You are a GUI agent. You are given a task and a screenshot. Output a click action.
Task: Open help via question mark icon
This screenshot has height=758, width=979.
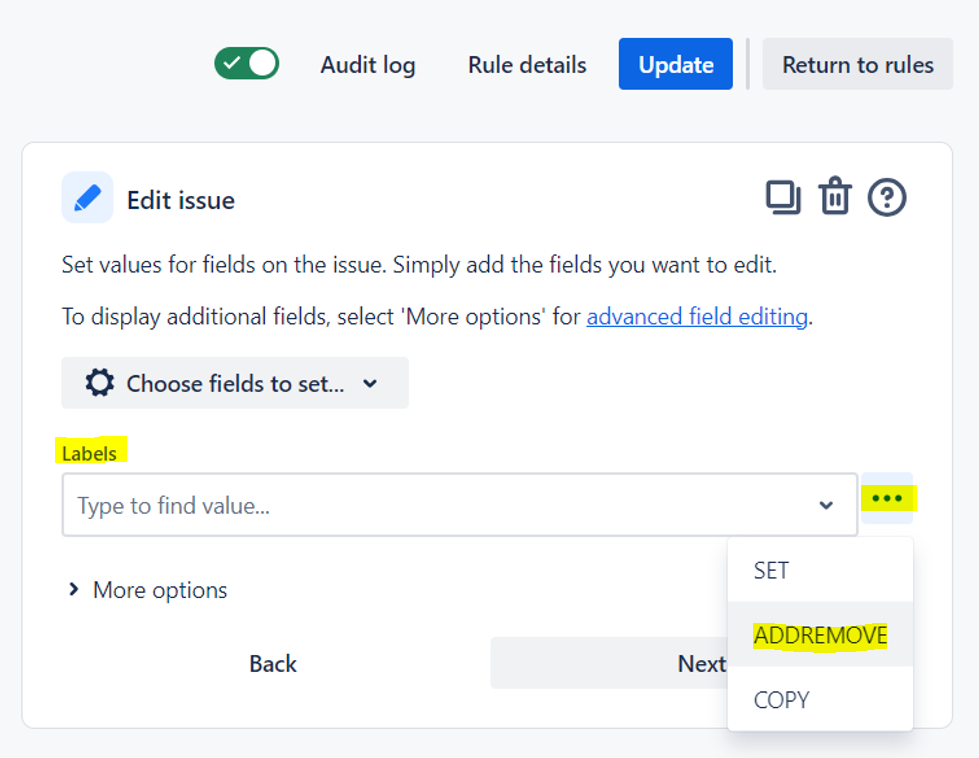(x=887, y=197)
